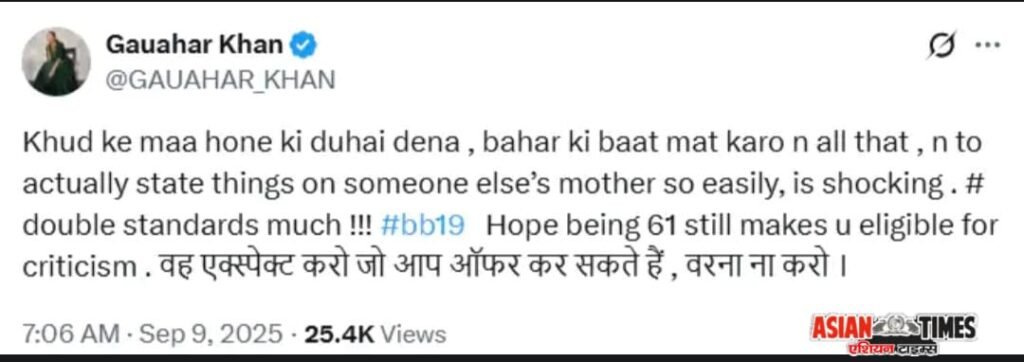
Task: Open the Grok slashed-circle icon
Action: click(942, 45)
